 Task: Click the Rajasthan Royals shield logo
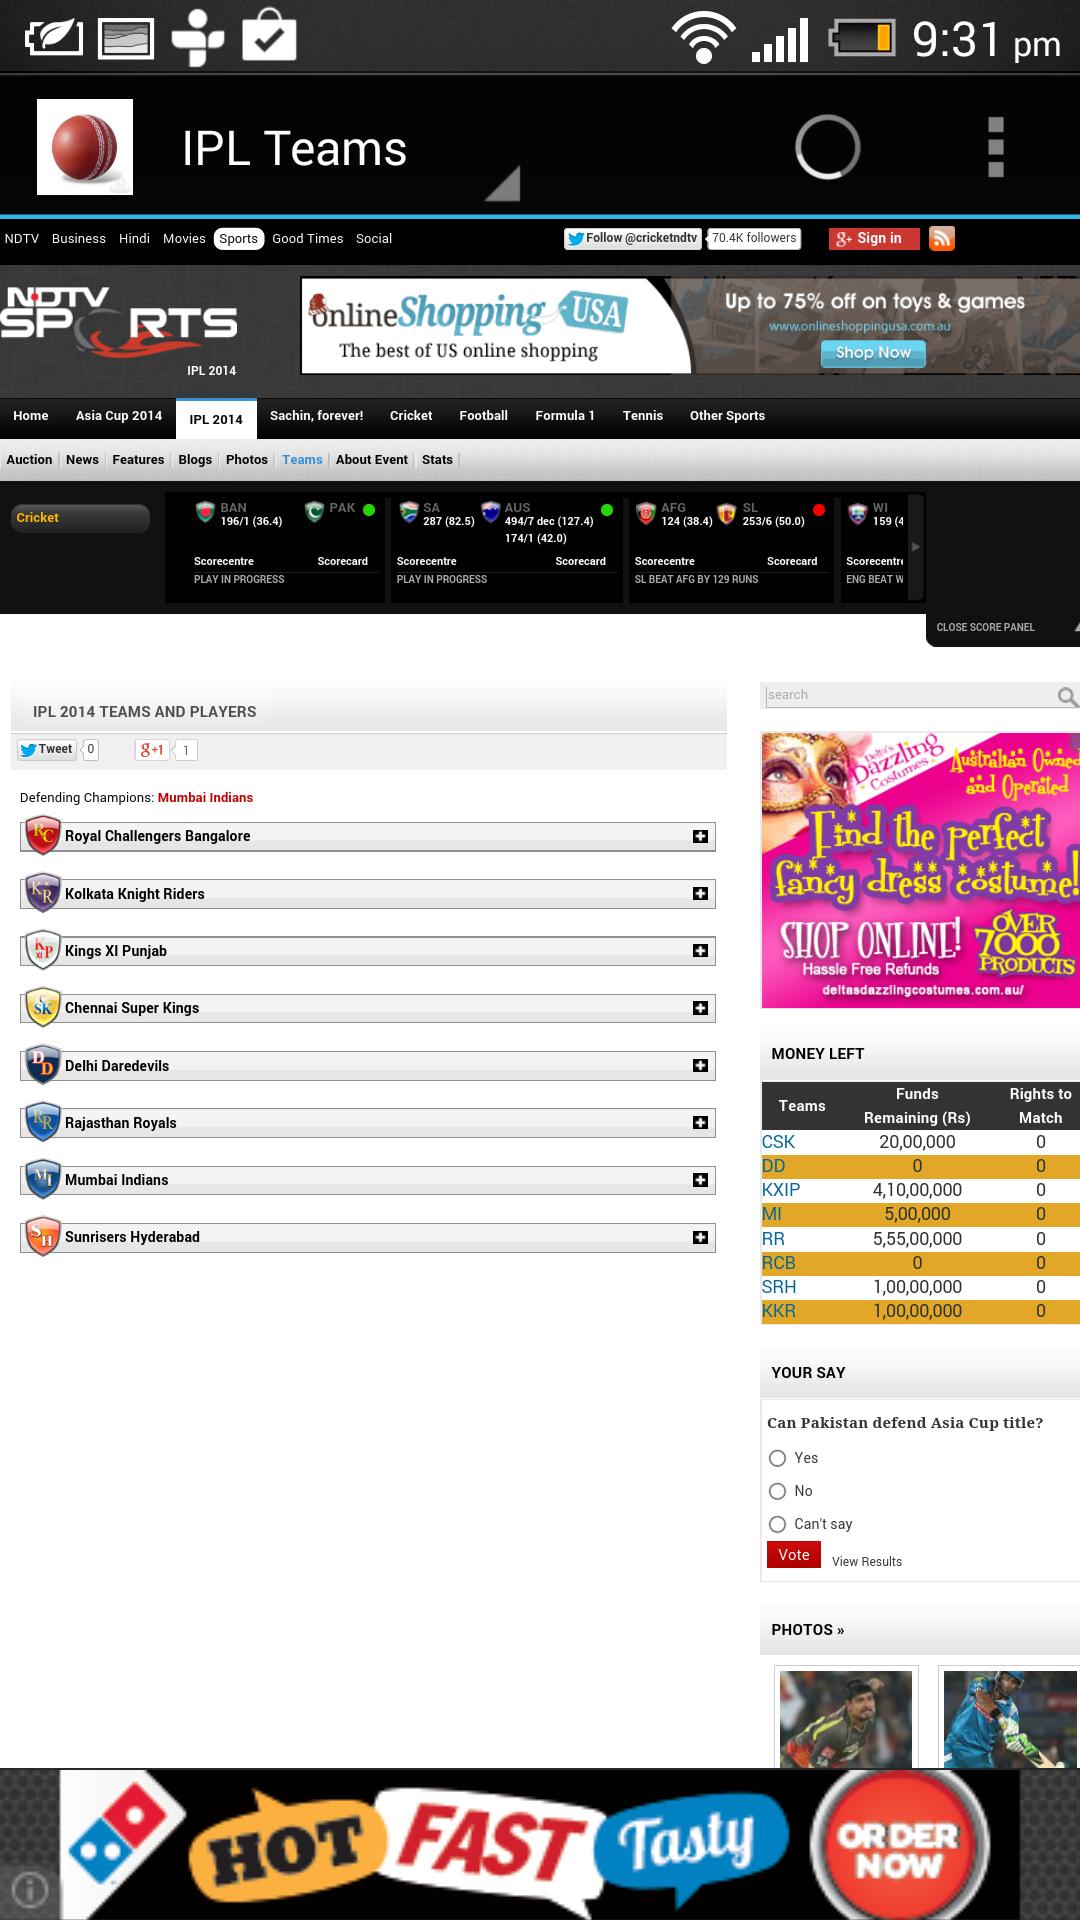[42, 1121]
